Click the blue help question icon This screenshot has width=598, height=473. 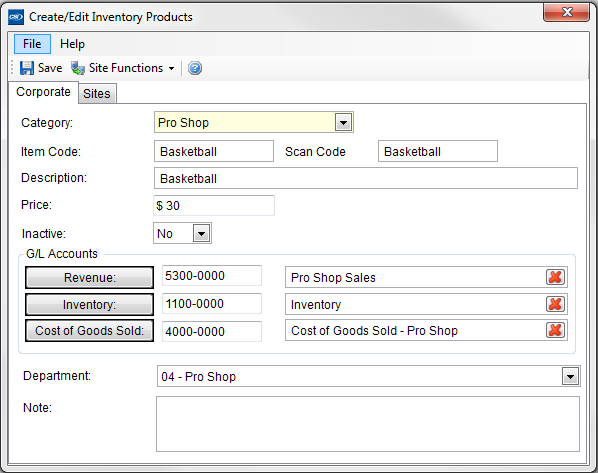195,69
